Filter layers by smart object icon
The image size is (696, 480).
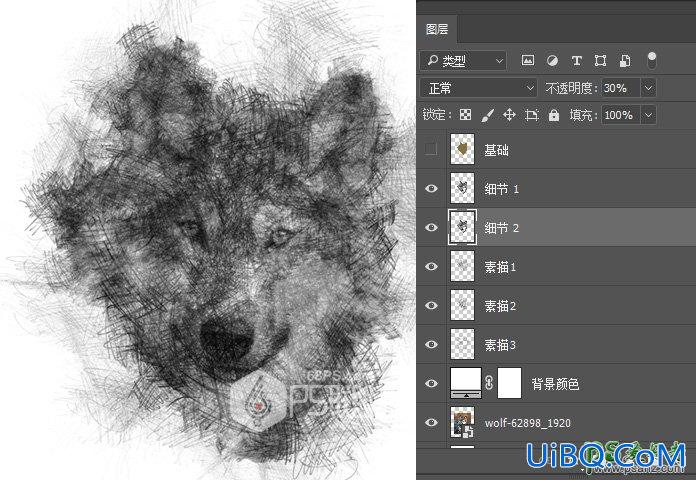click(x=625, y=60)
